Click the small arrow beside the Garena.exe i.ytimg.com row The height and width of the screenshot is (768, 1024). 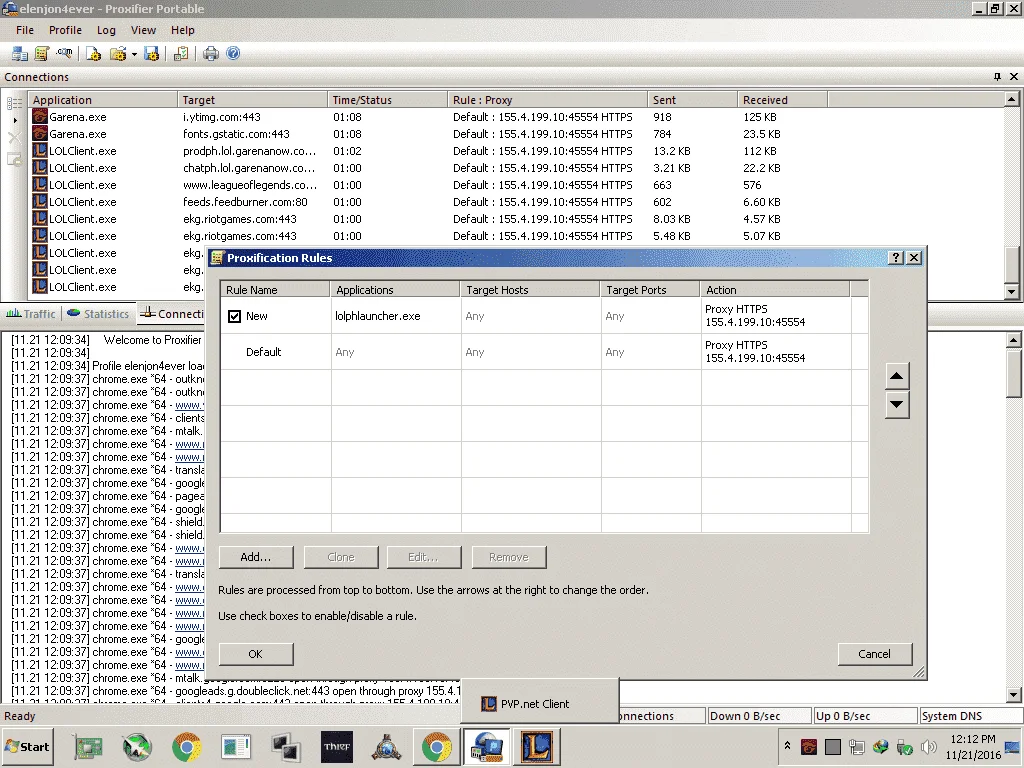[15, 120]
